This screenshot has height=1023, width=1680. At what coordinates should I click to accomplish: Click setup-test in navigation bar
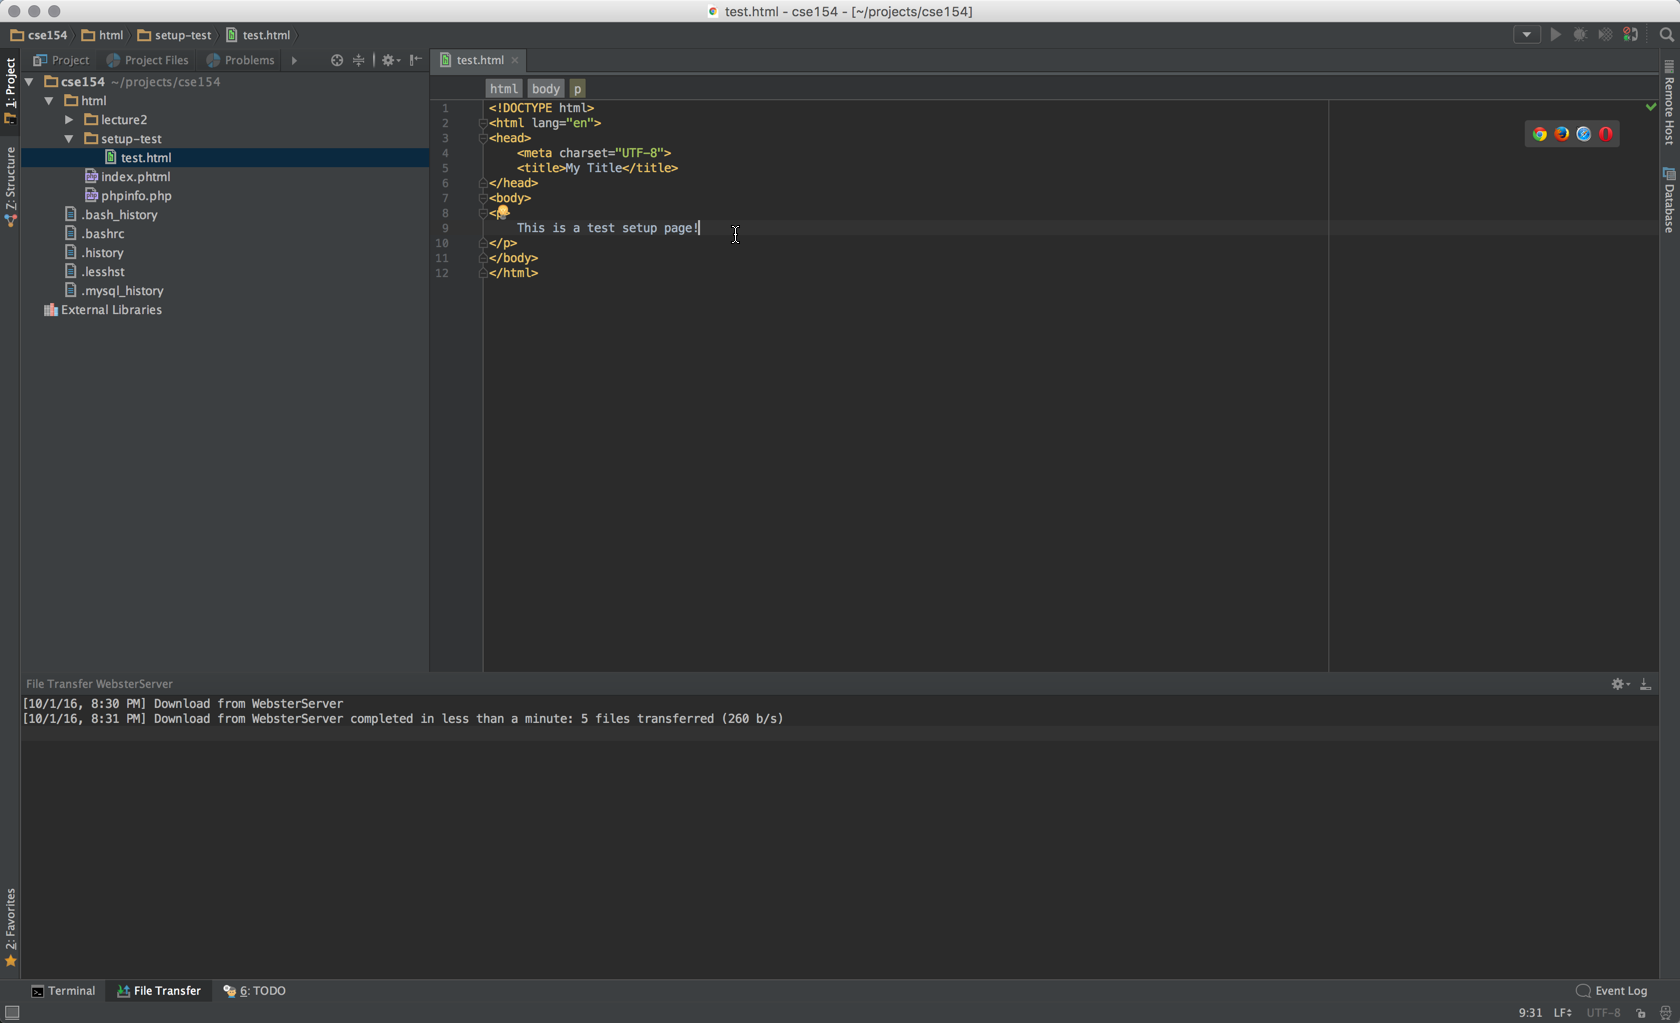click(x=174, y=35)
